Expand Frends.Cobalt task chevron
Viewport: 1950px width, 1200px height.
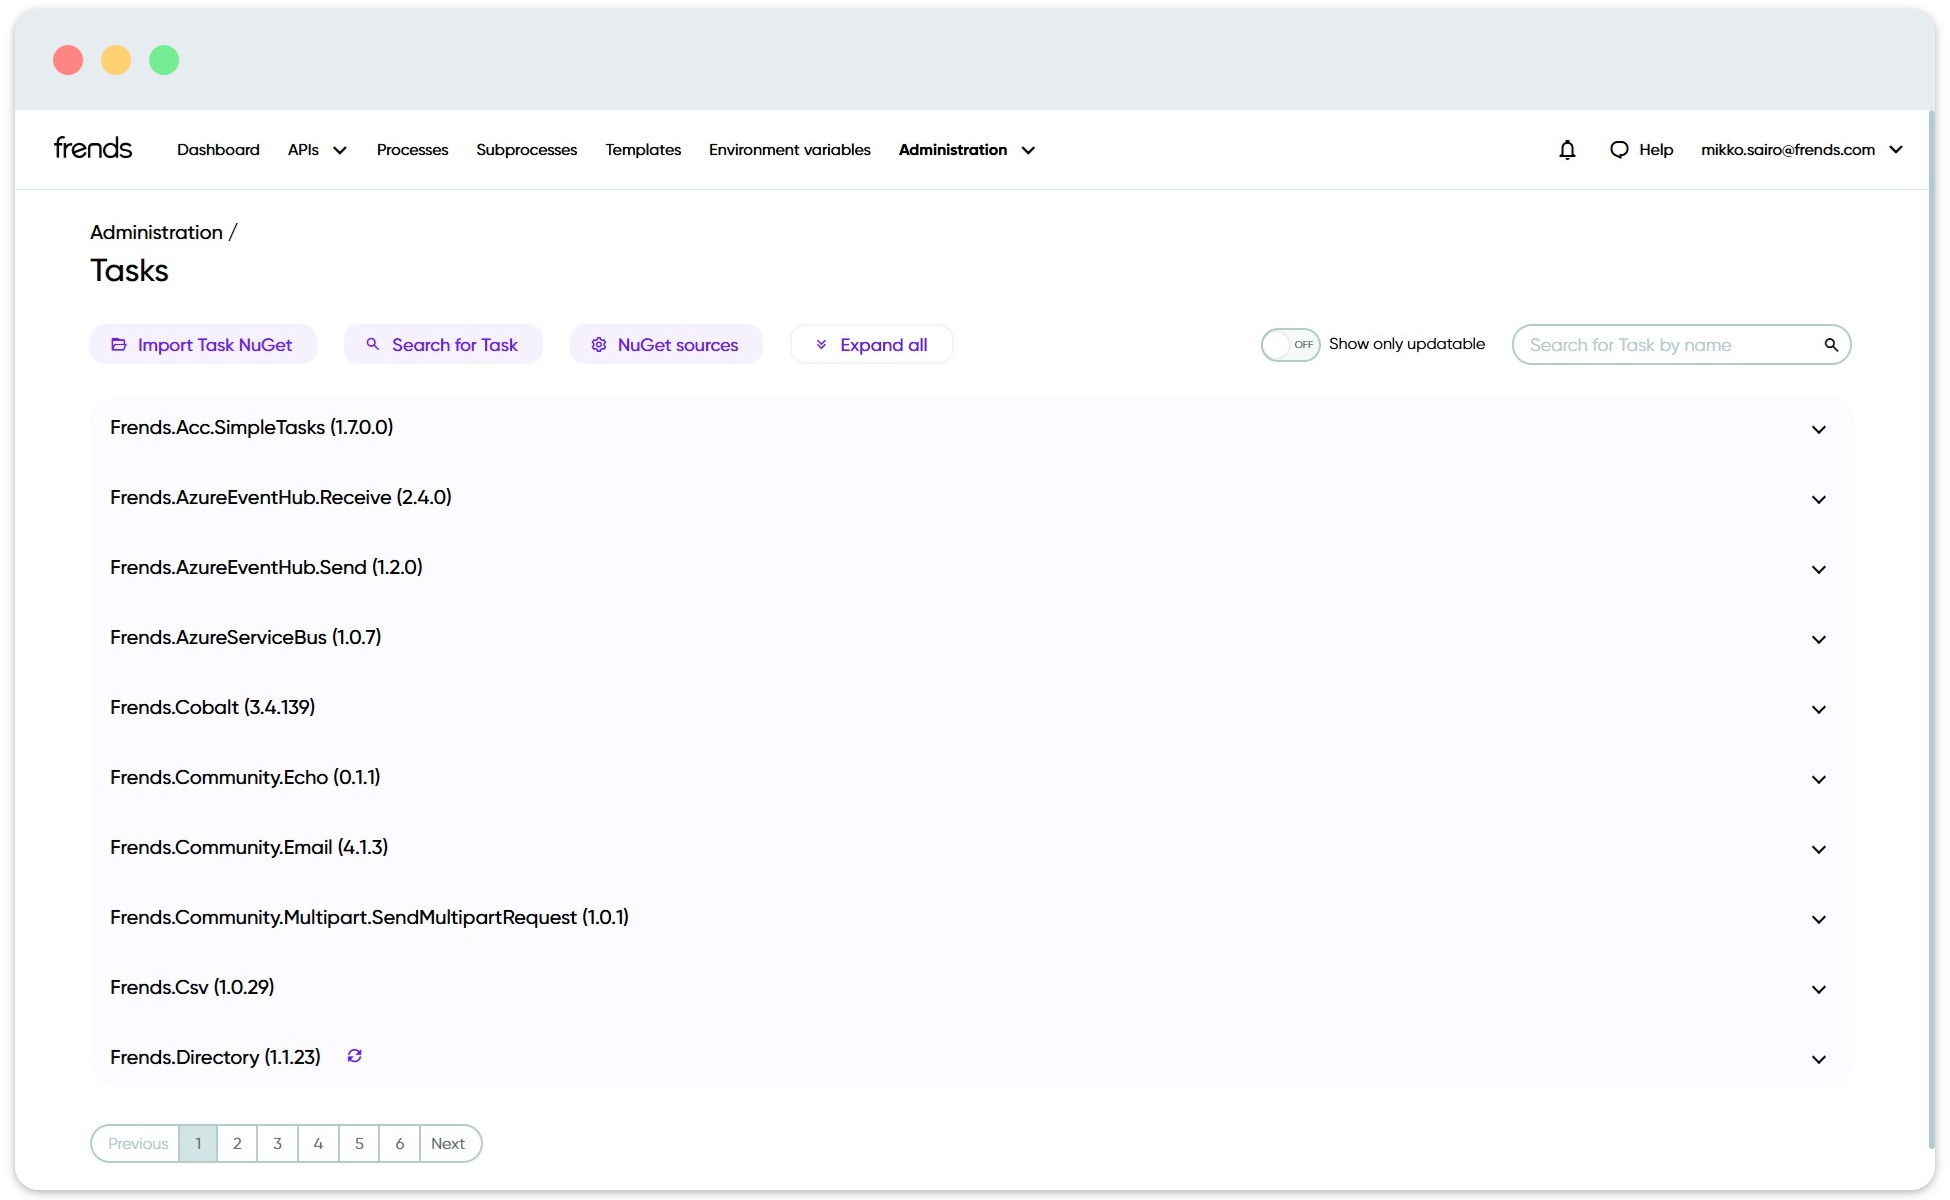point(1818,710)
